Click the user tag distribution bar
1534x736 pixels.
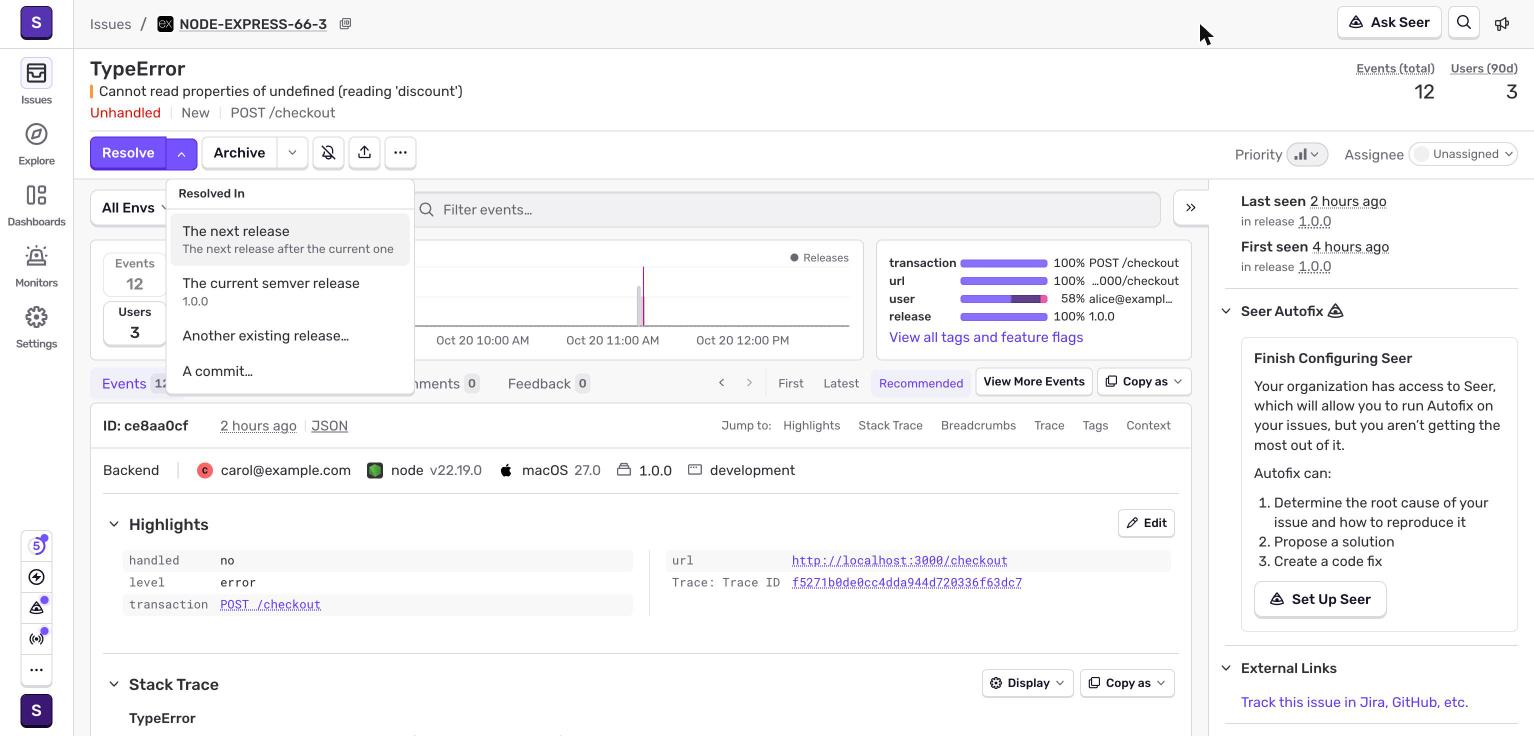[x=1004, y=299]
